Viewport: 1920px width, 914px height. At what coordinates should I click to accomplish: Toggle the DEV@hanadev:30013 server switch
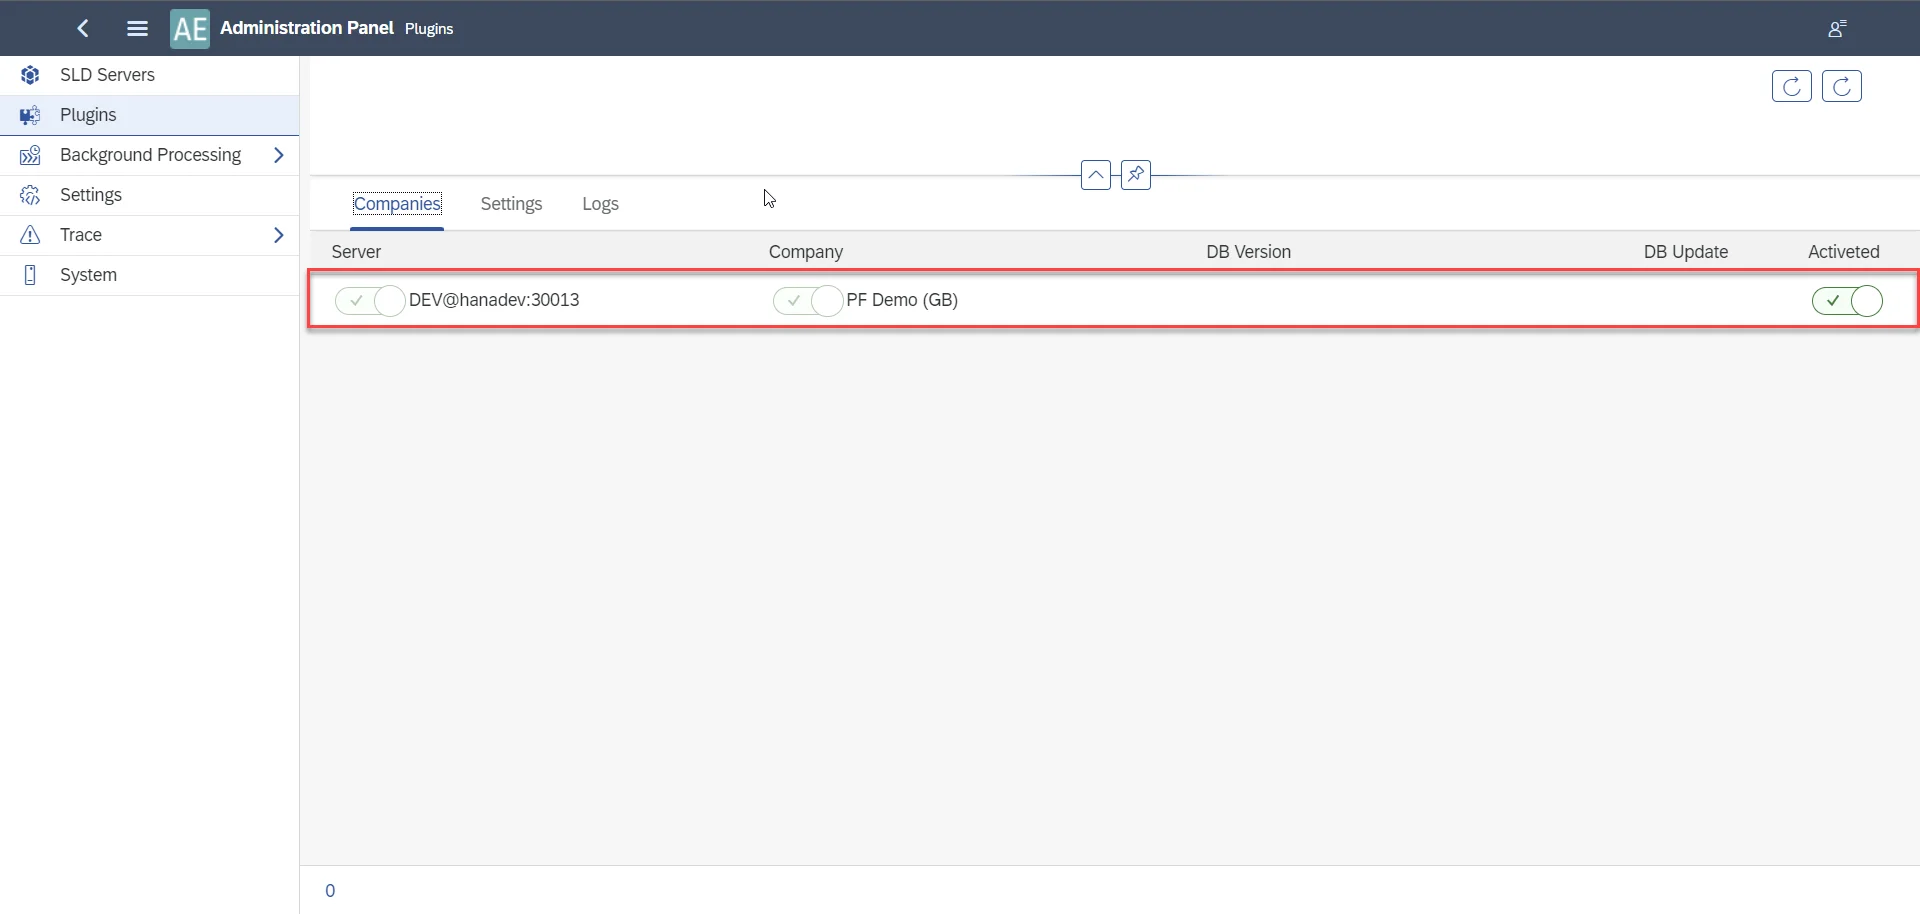click(x=370, y=300)
